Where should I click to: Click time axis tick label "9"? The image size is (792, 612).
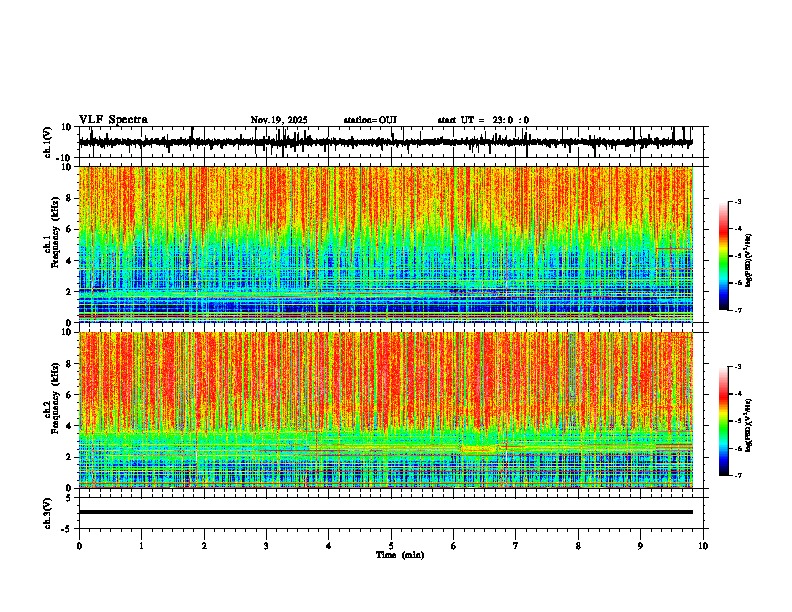click(x=640, y=546)
